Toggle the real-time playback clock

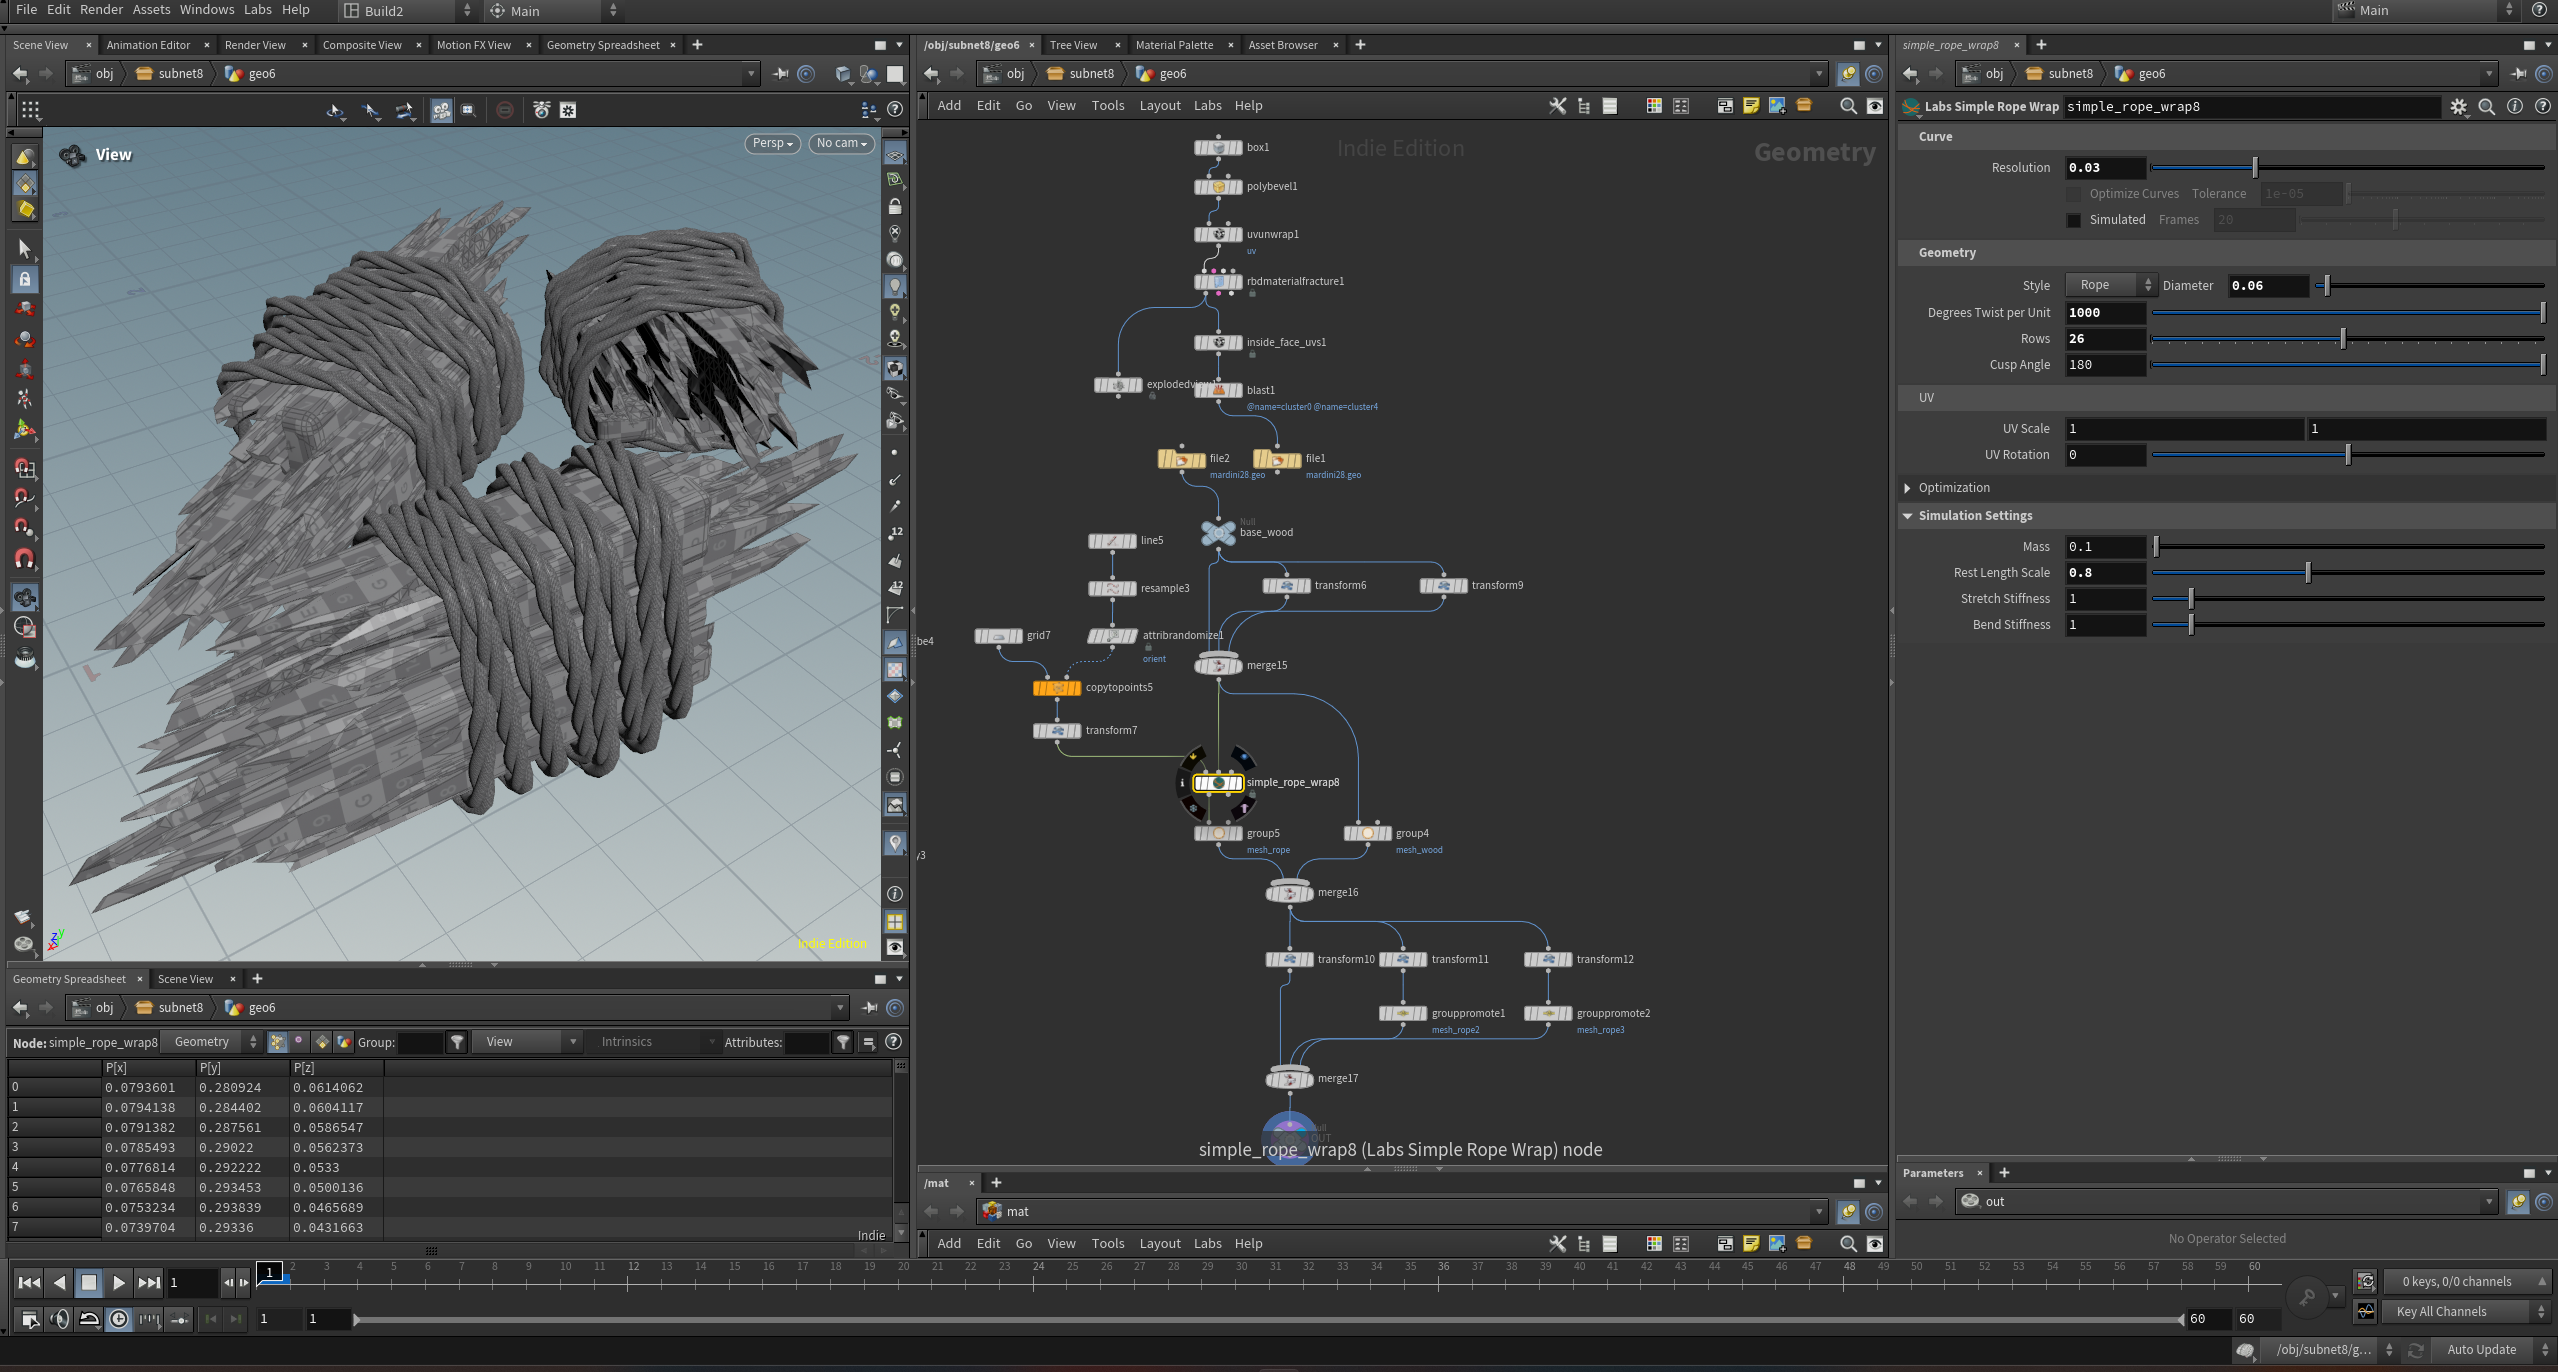click(x=119, y=1319)
